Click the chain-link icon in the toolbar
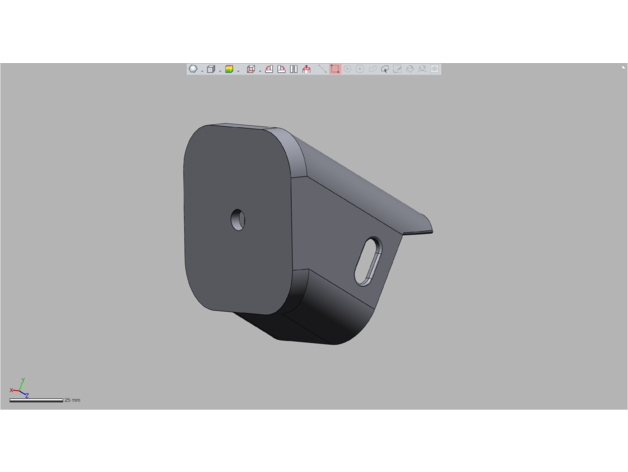The width and height of the screenshot is (628, 472). pyautogui.click(x=372, y=69)
